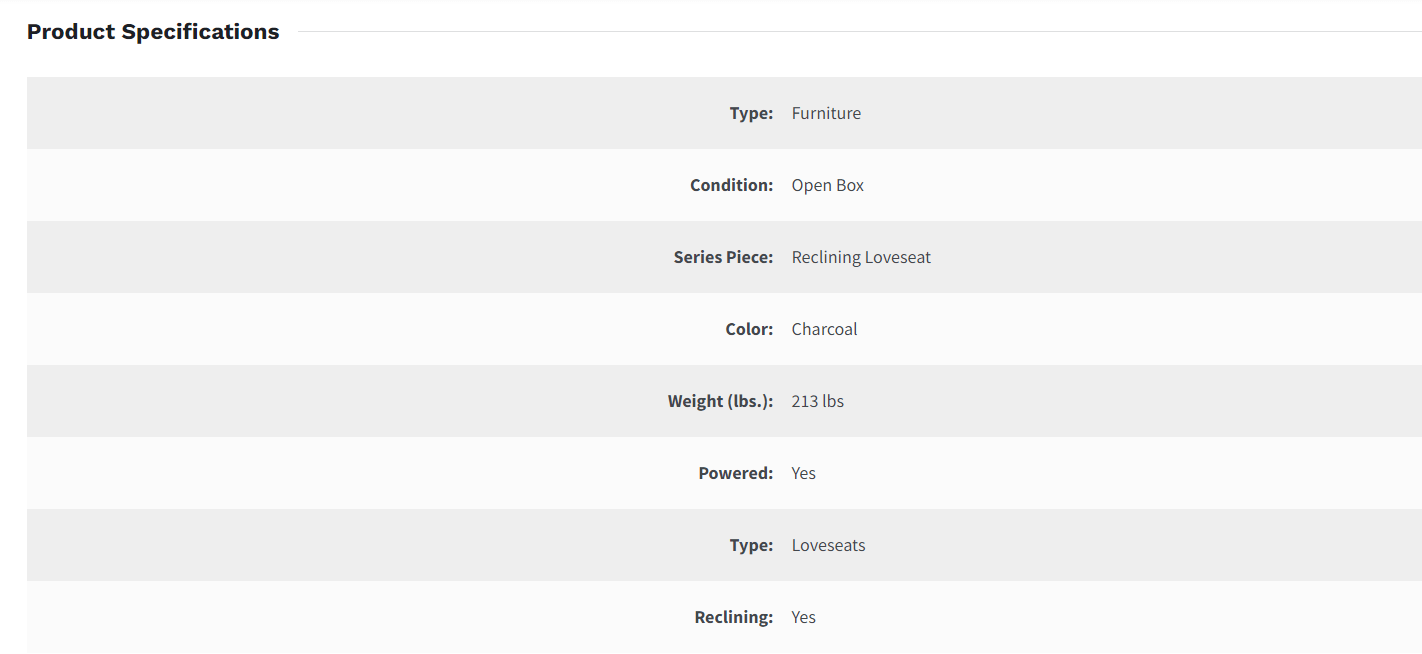
Task: Click the Color label
Action: point(749,329)
